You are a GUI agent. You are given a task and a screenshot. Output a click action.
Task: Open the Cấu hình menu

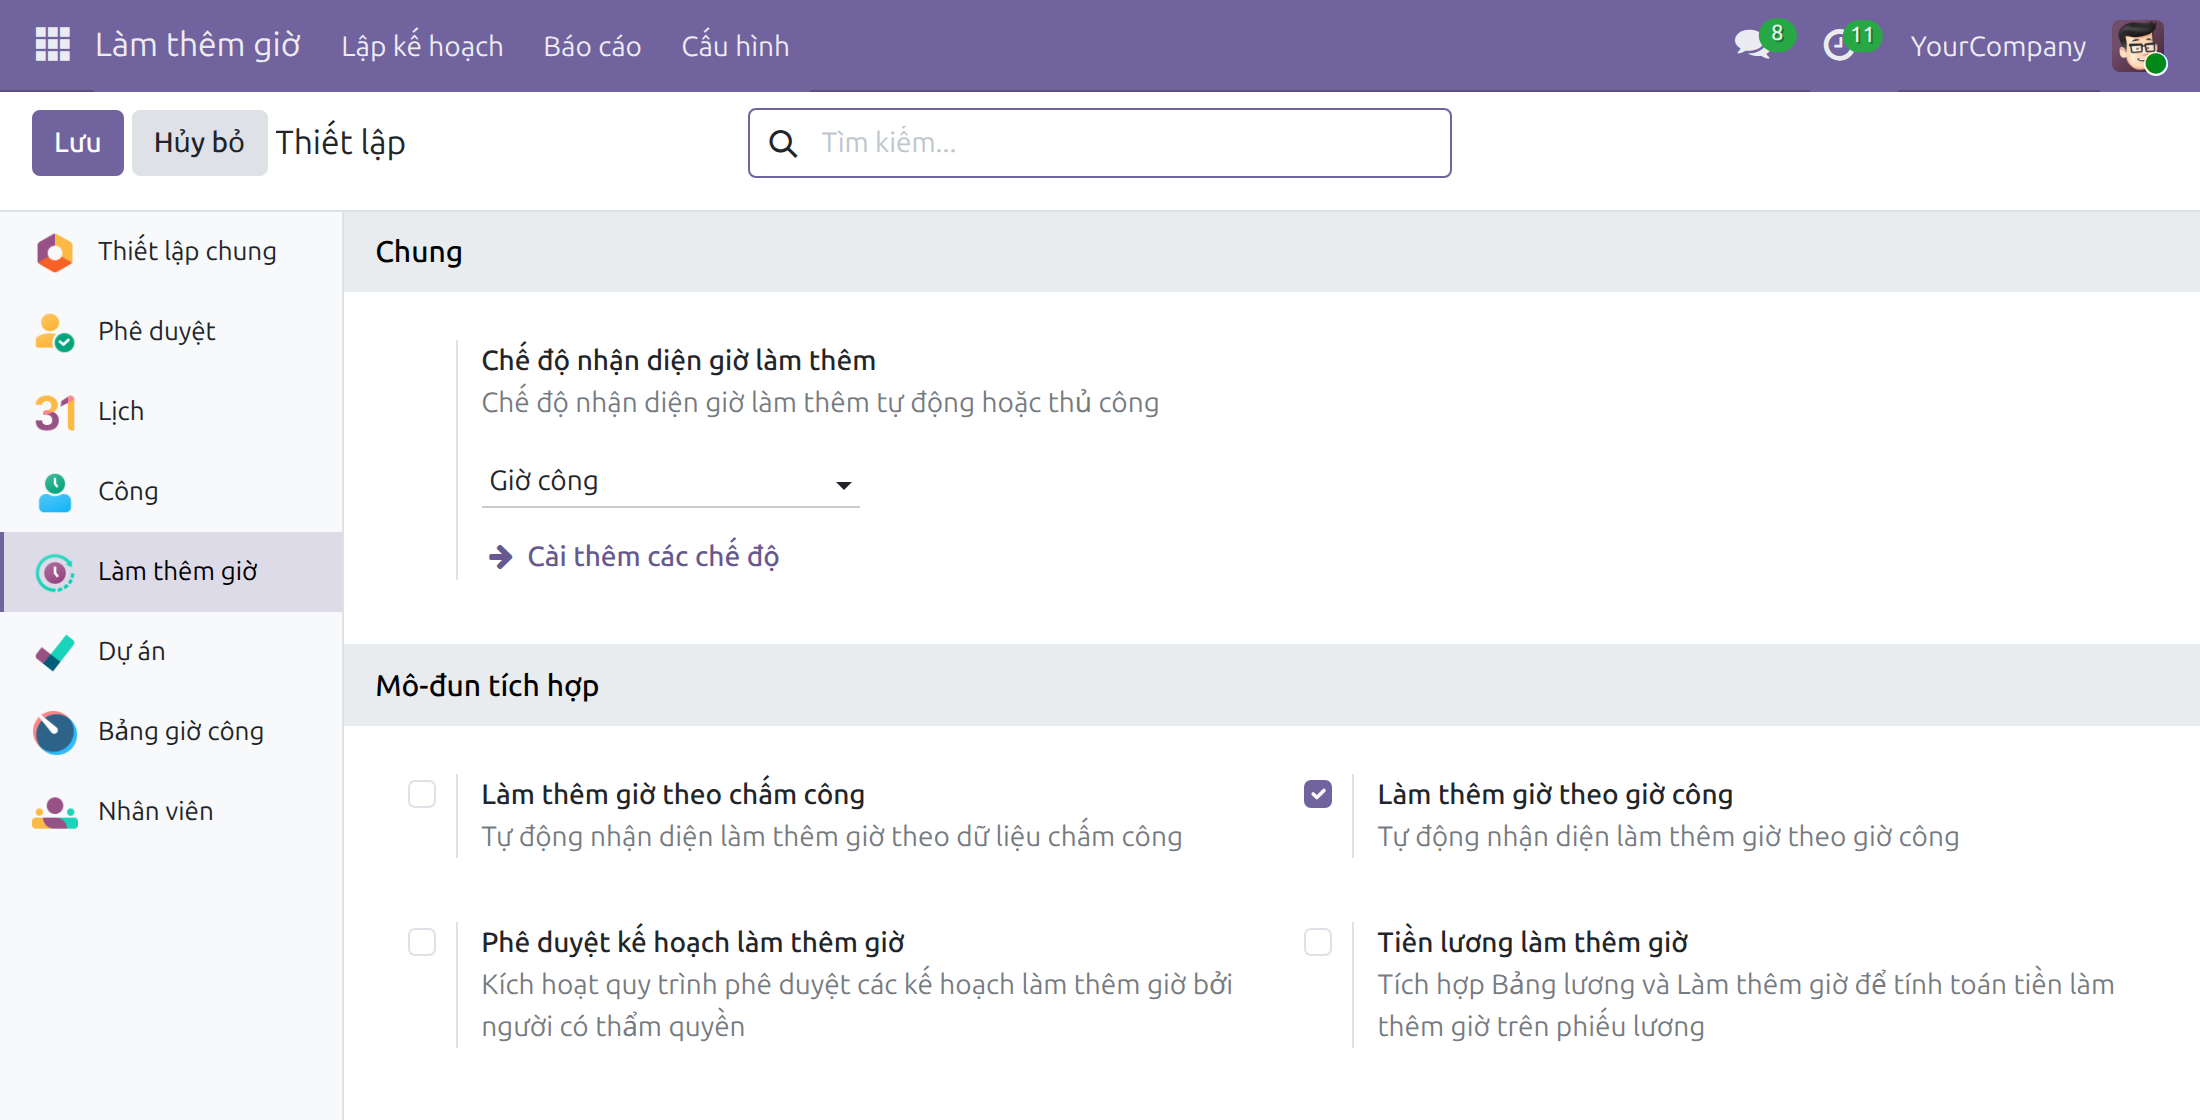[735, 46]
